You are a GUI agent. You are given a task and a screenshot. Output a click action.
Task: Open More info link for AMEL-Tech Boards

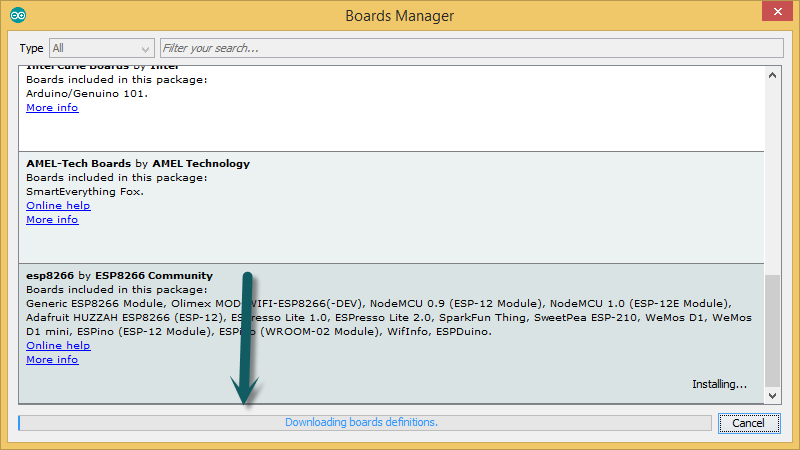click(x=52, y=219)
